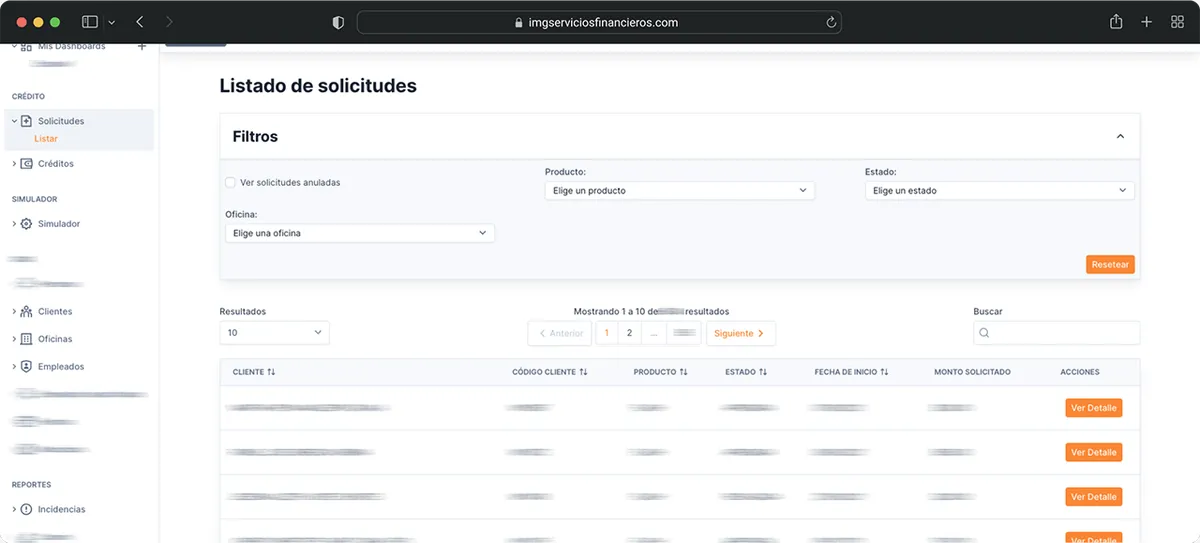
Task: Click Siguiente to view next page
Action: point(740,333)
